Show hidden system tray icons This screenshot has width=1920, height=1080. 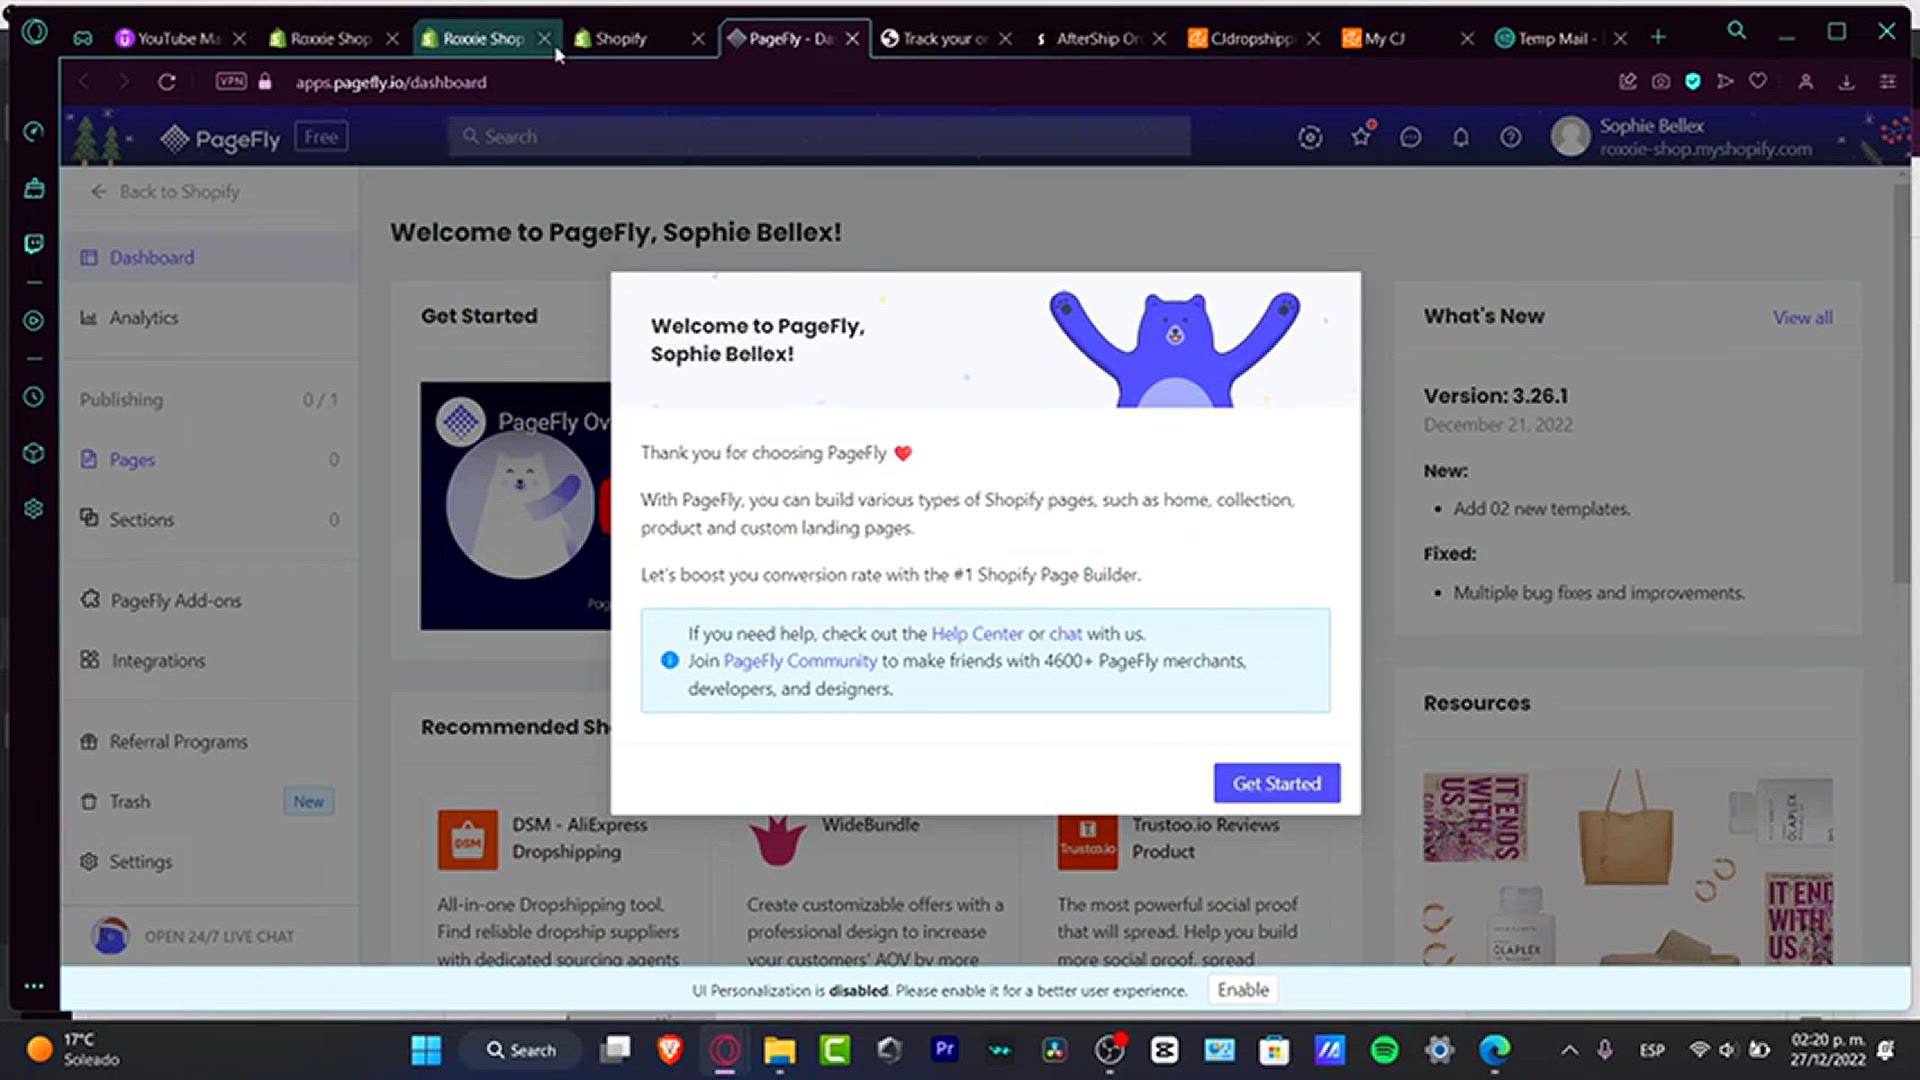1569,1050
